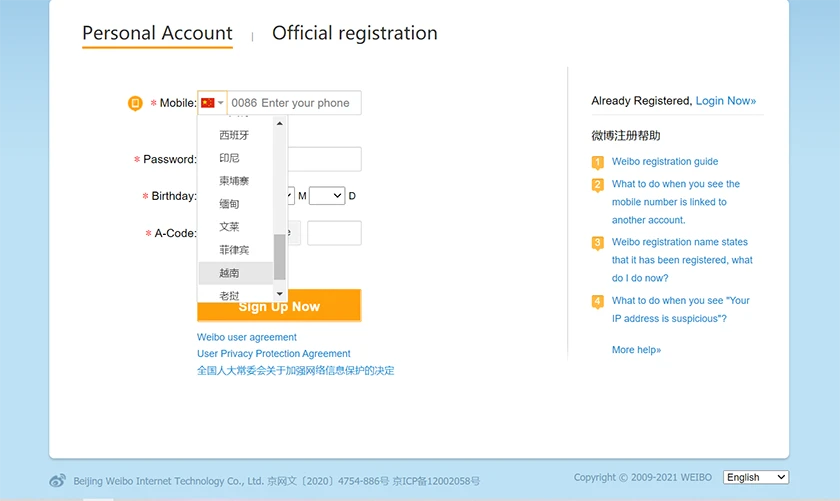Open the IP address is suspicious help link

[680, 309]
